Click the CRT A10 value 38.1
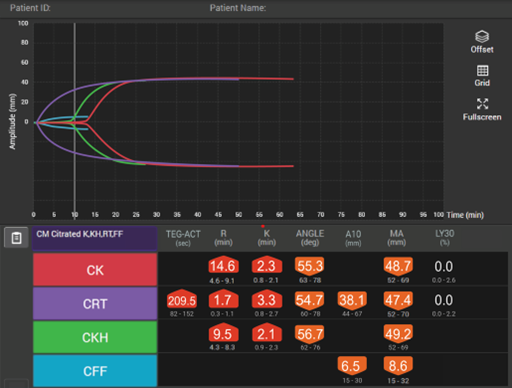The height and width of the screenshot is (388, 512). point(352,300)
